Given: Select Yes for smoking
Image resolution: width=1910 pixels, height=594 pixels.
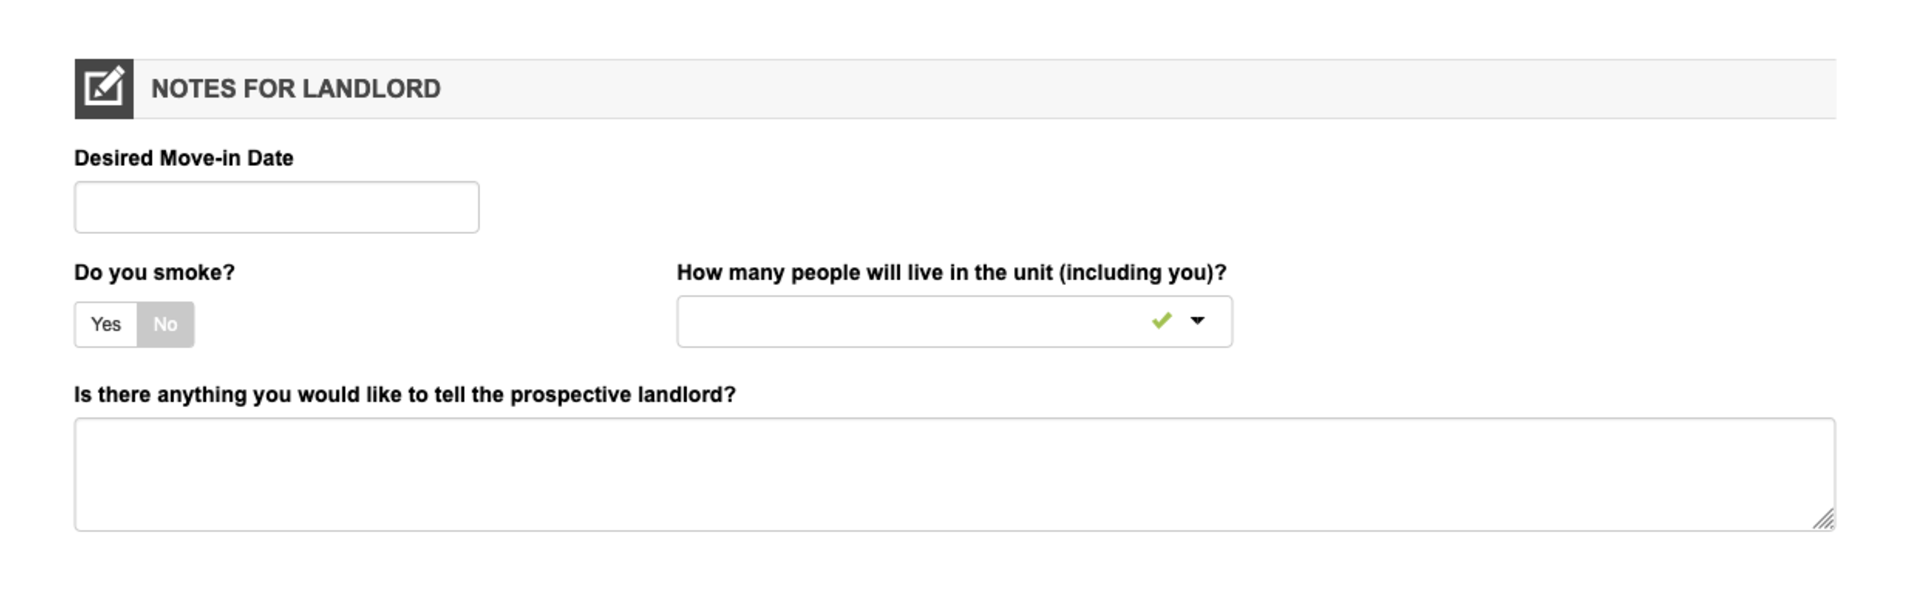Looking at the screenshot, I should pyautogui.click(x=106, y=325).
